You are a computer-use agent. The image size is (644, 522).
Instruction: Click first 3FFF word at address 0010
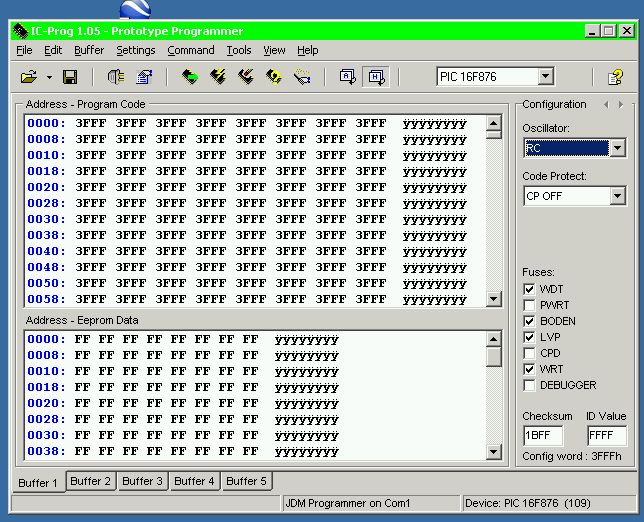(x=91, y=155)
